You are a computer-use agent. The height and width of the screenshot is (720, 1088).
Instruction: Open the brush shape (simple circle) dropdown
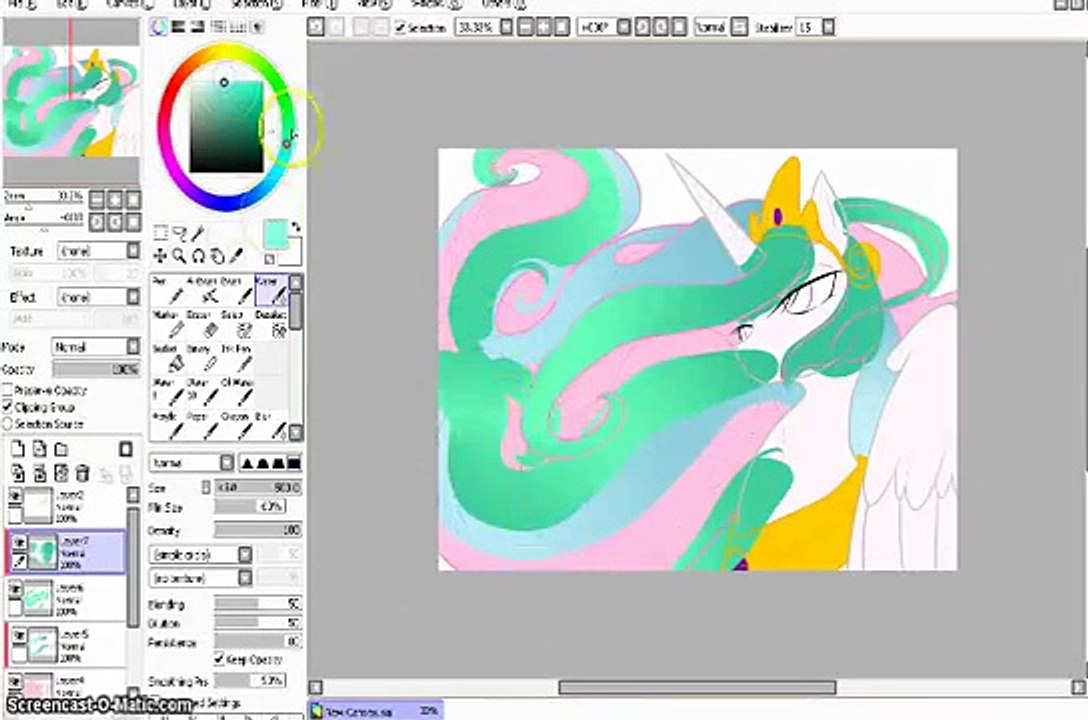(201, 555)
